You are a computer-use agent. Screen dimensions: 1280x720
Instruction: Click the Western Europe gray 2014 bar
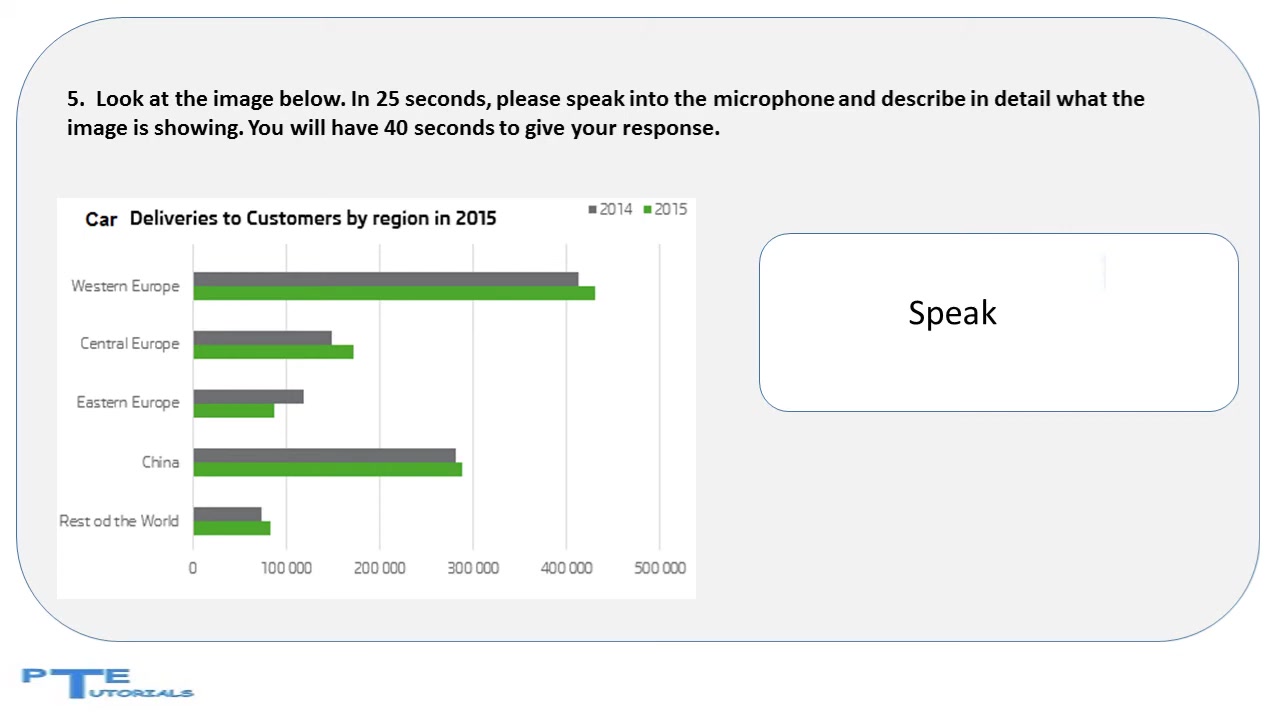click(x=386, y=279)
